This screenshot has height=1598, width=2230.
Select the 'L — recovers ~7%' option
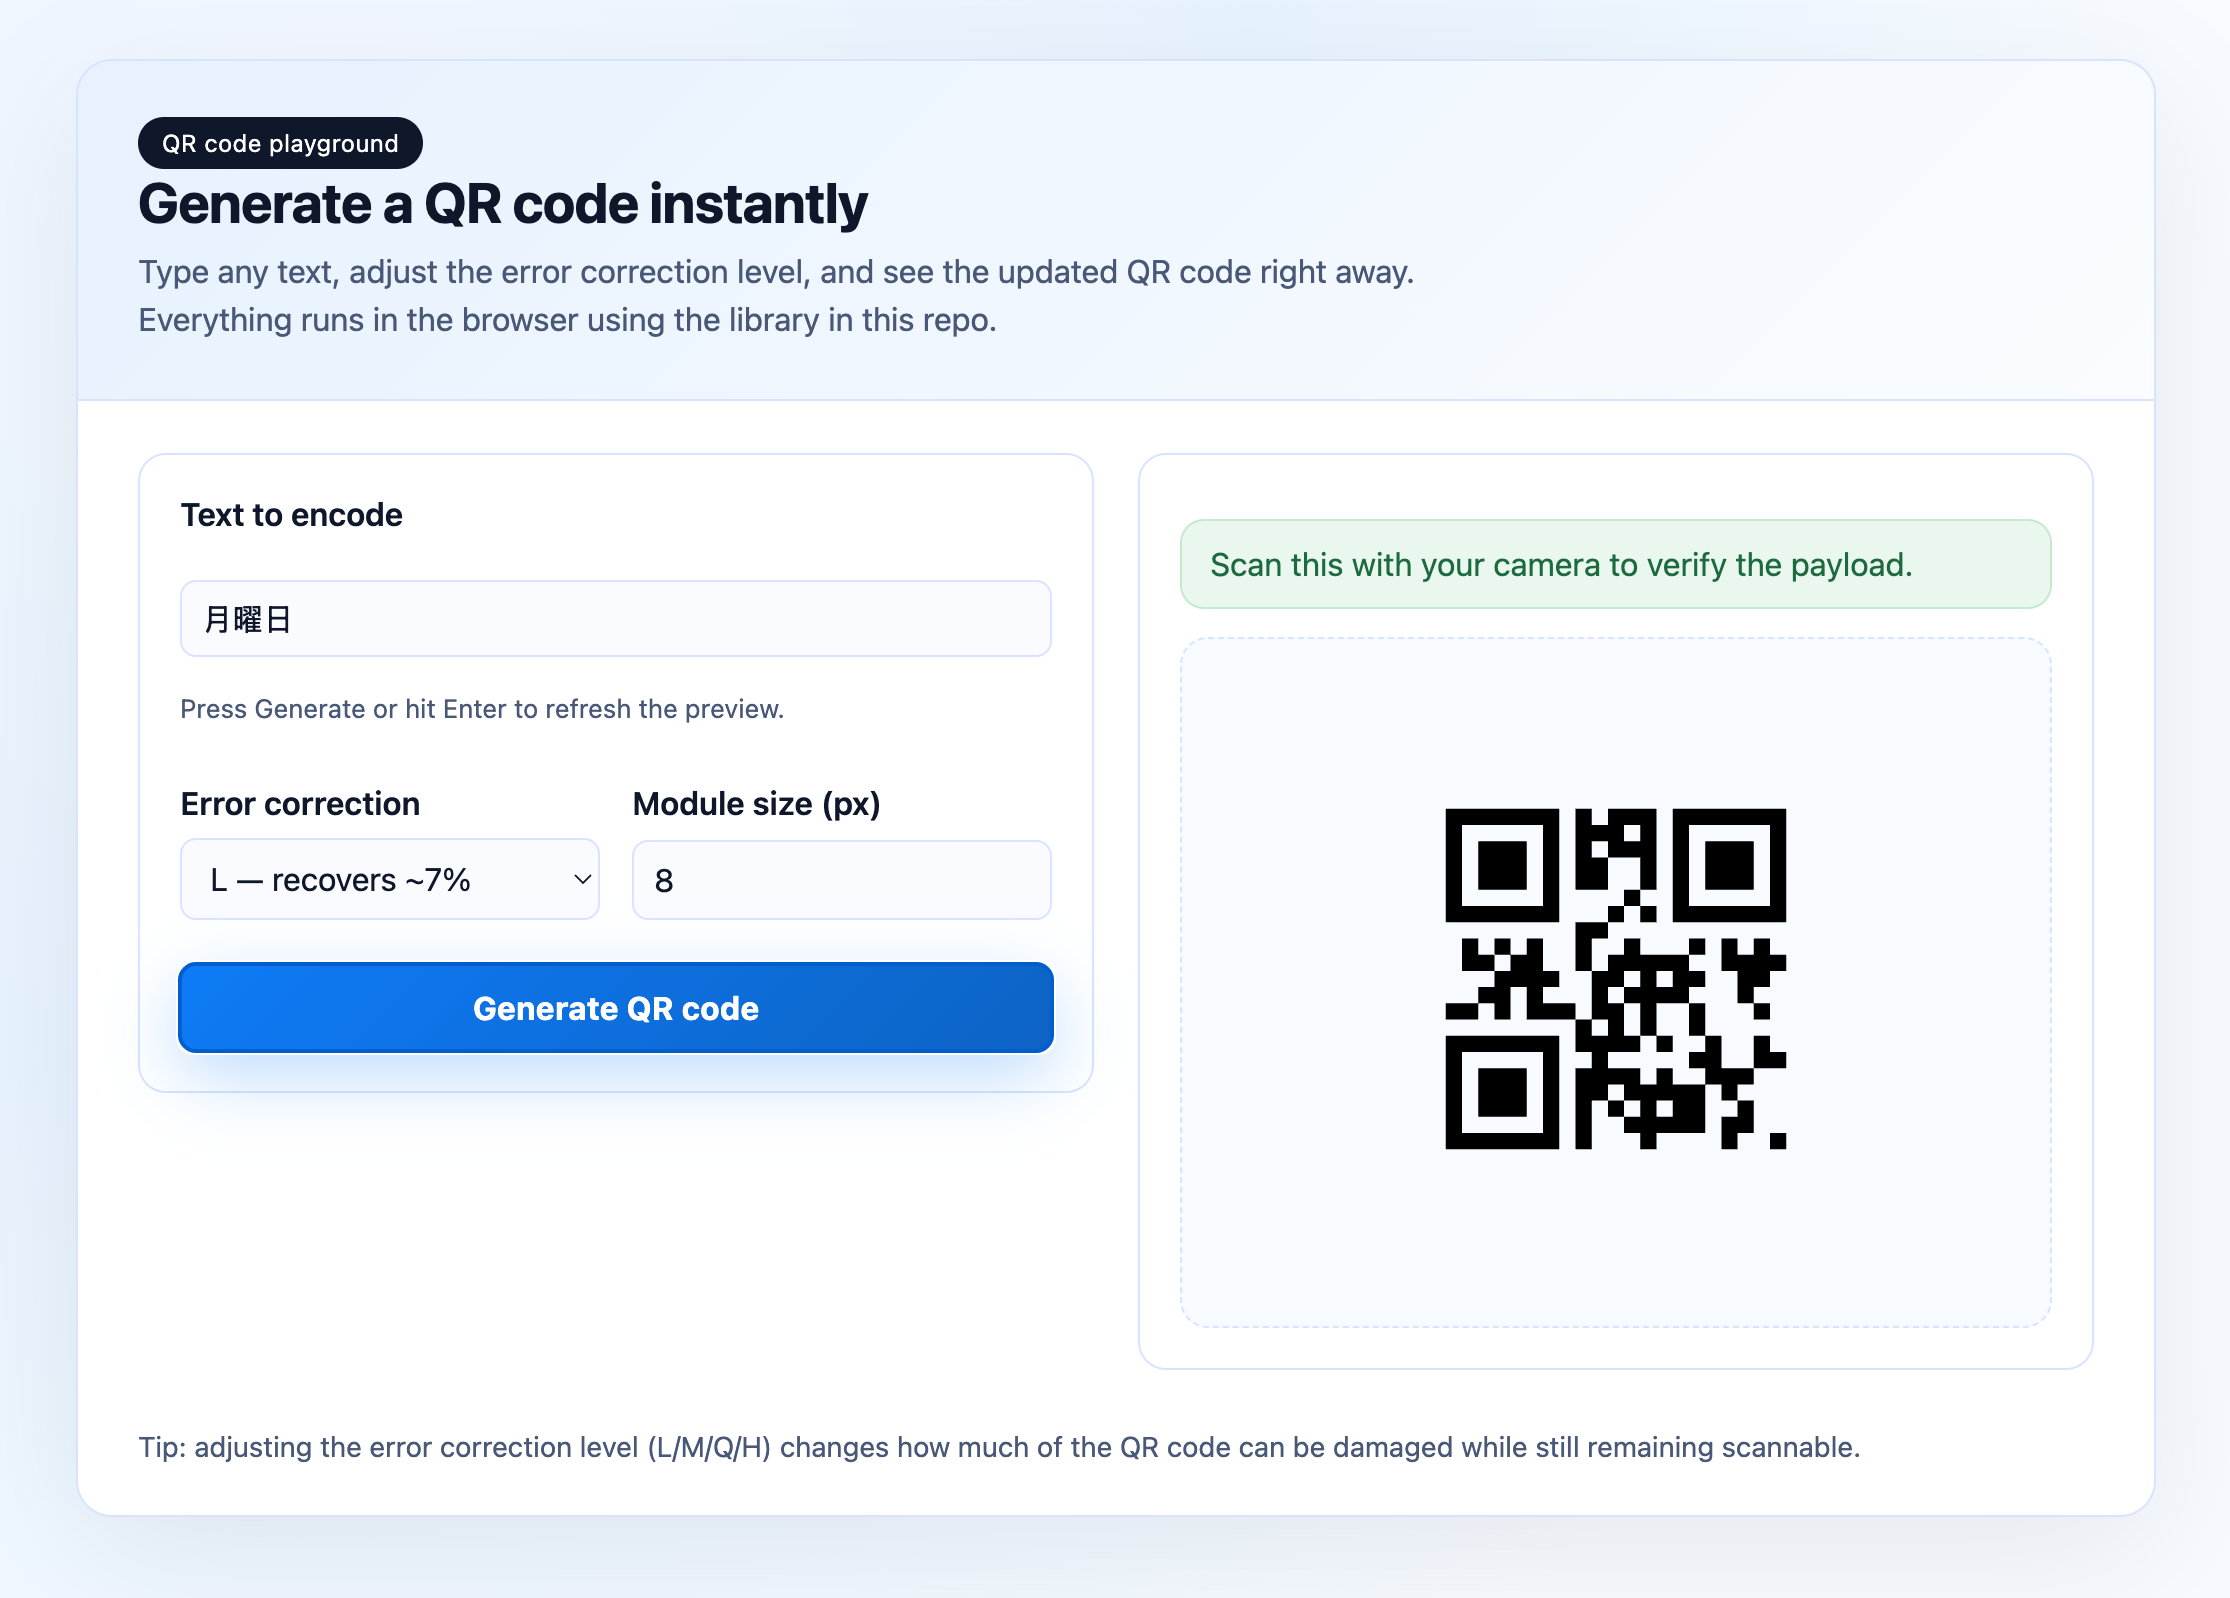tap(340, 879)
